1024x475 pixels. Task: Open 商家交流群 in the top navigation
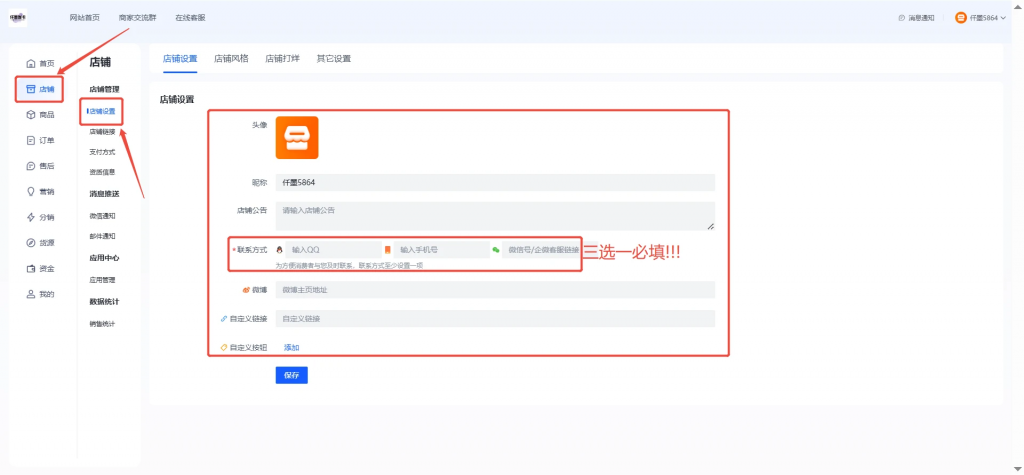pyautogui.click(x=138, y=18)
